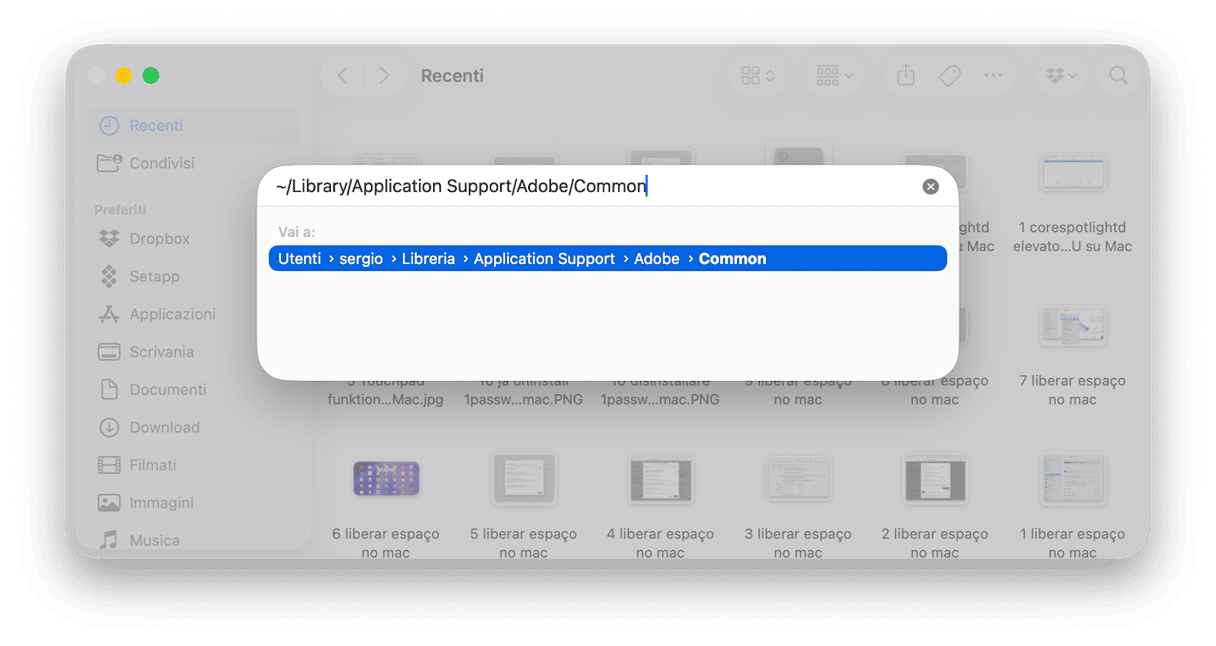Select file 5 liberar espaço no mac
The height and width of the screenshot is (646, 1216).
click(x=524, y=479)
